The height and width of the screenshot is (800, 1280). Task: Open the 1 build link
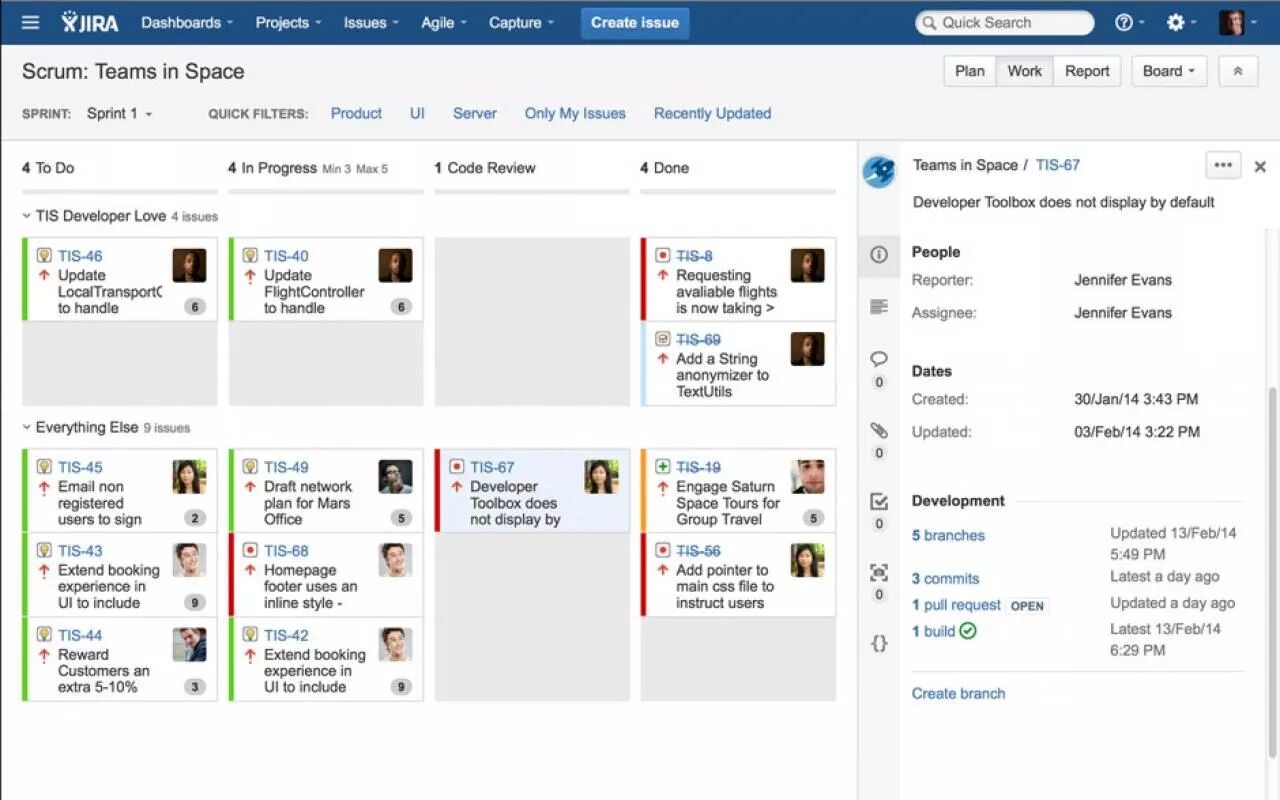coord(933,631)
